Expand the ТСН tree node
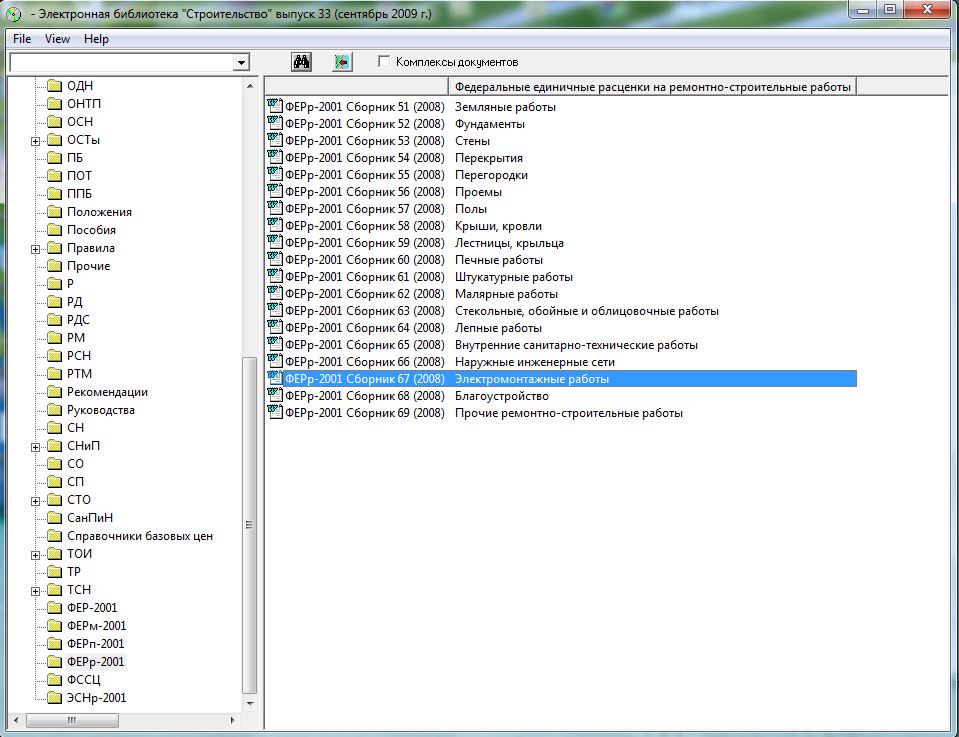 pos(35,591)
